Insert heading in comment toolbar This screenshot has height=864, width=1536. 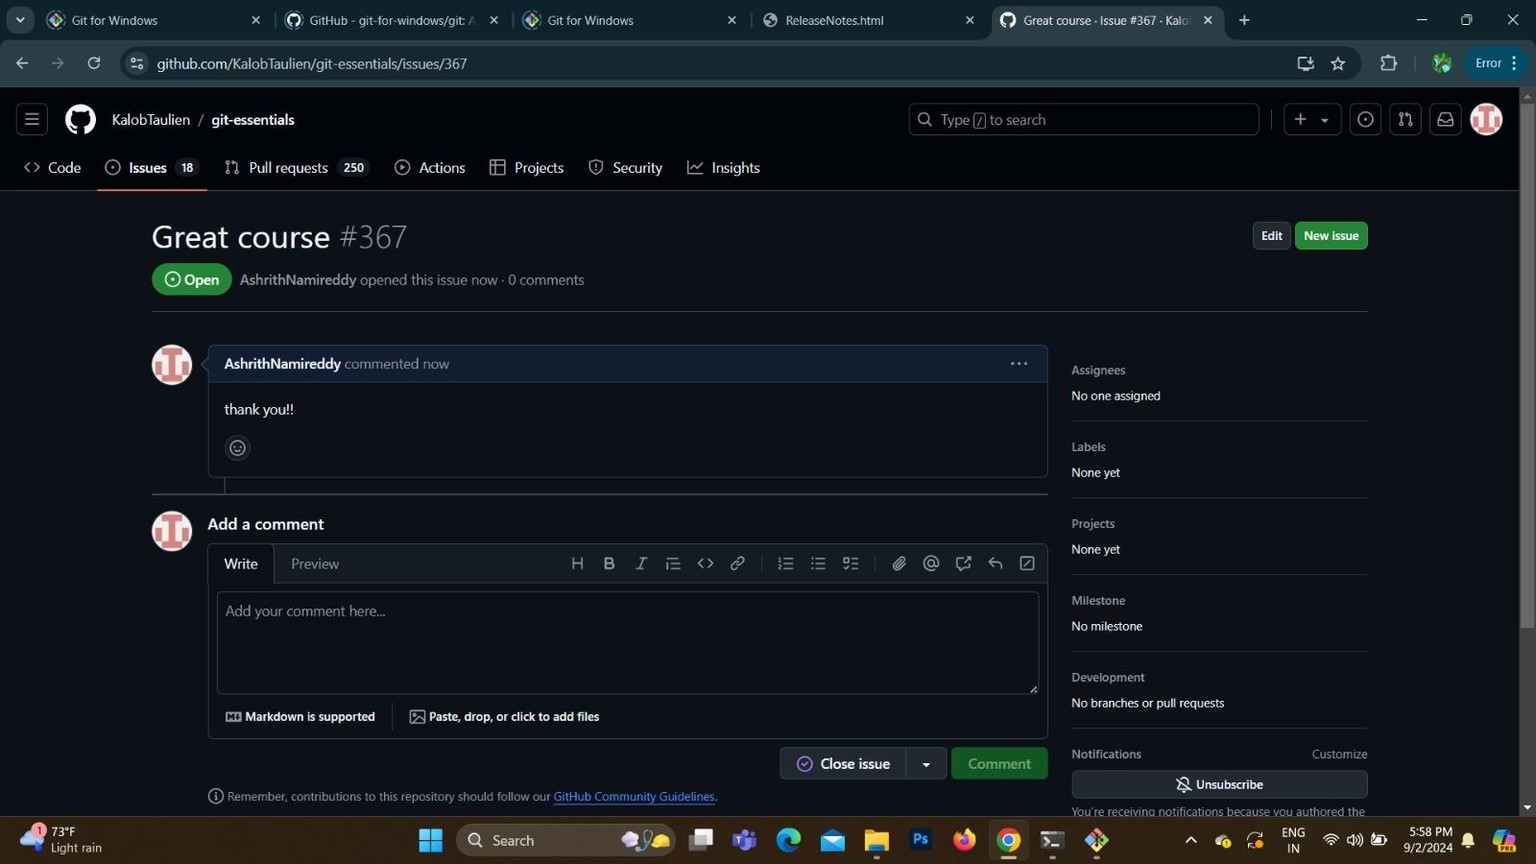[577, 564]
